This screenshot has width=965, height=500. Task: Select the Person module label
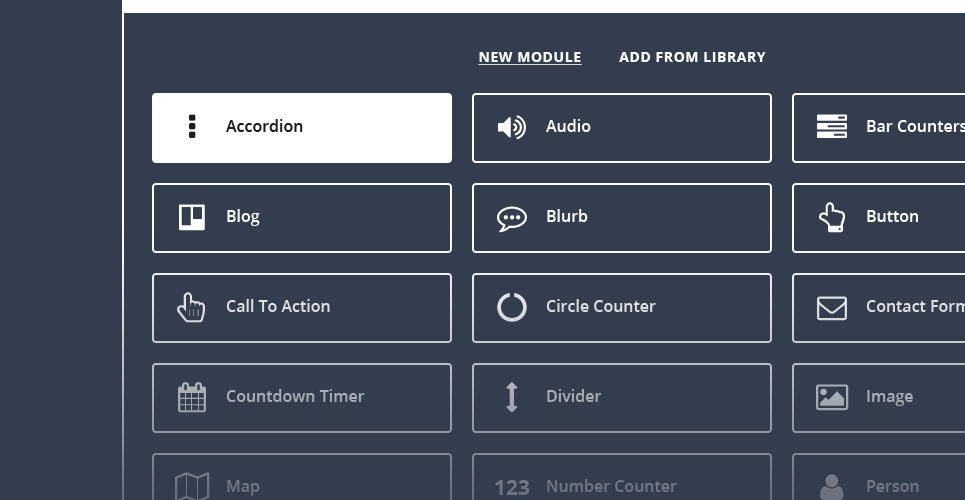pos(892,486)
